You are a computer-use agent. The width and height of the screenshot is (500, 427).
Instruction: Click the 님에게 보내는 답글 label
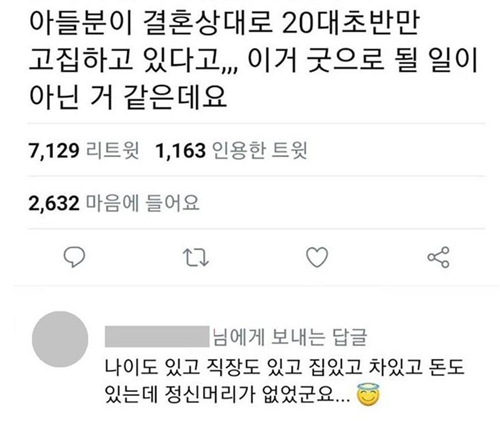290,337
